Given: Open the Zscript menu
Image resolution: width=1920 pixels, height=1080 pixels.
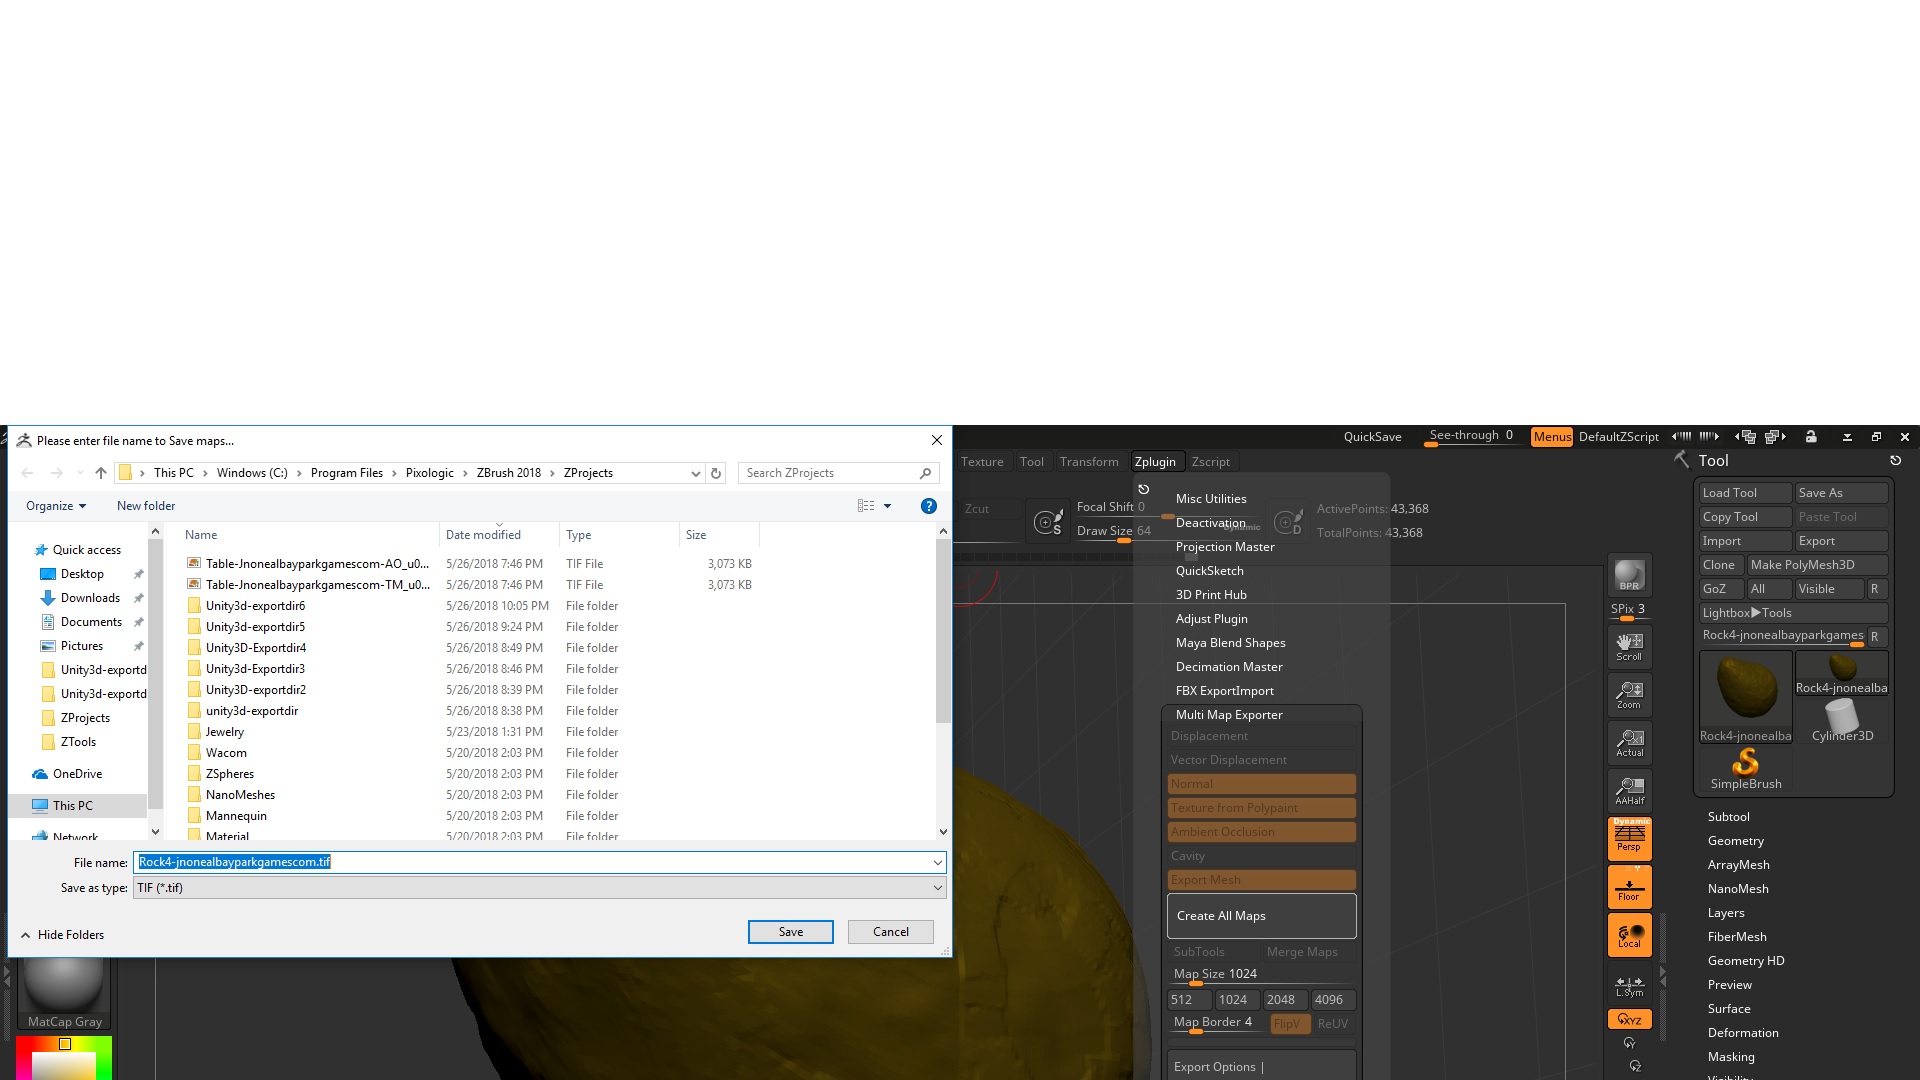Looking at the screenshot, I should click(x=1210, y=462).
